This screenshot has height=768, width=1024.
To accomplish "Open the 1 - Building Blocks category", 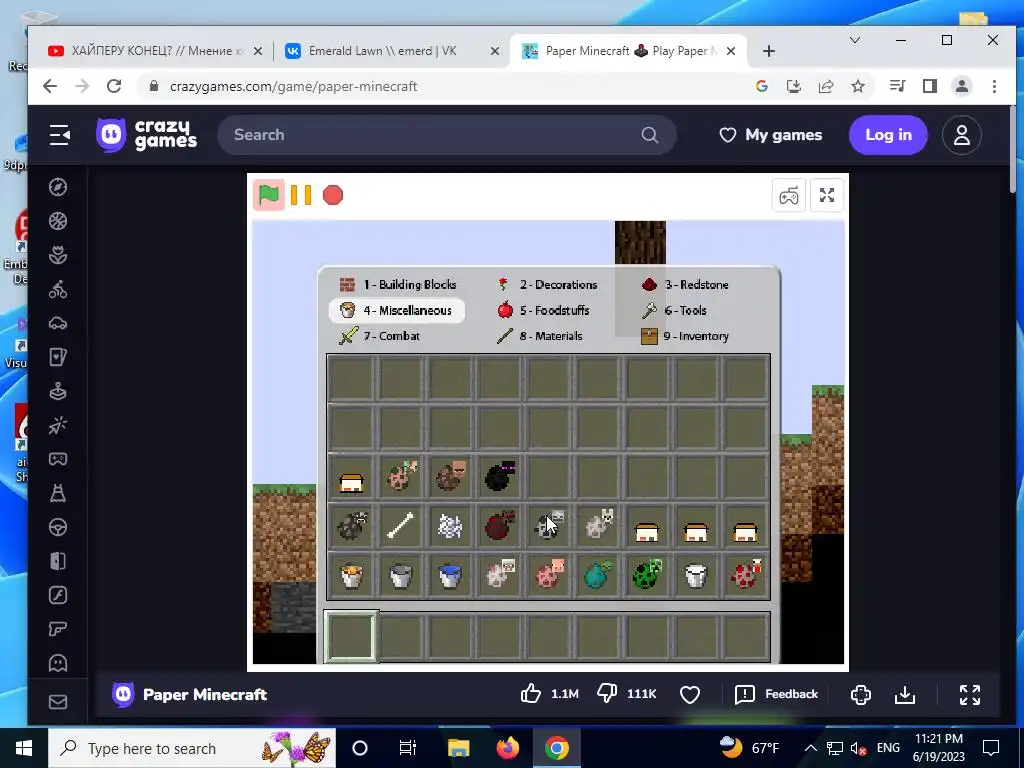I will click(x=398, y=285).
